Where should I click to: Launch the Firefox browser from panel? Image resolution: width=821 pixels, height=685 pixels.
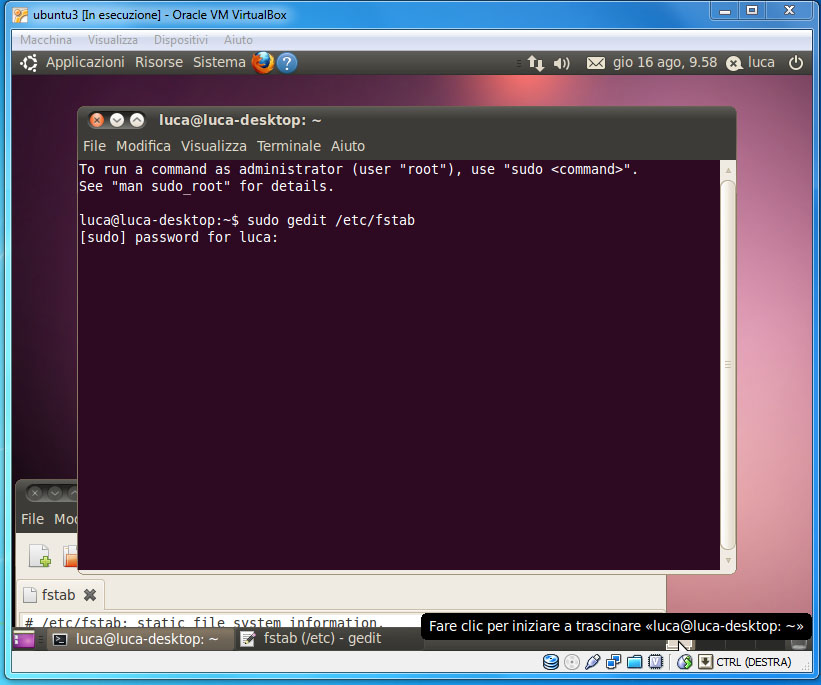click(x=263, y=62)
